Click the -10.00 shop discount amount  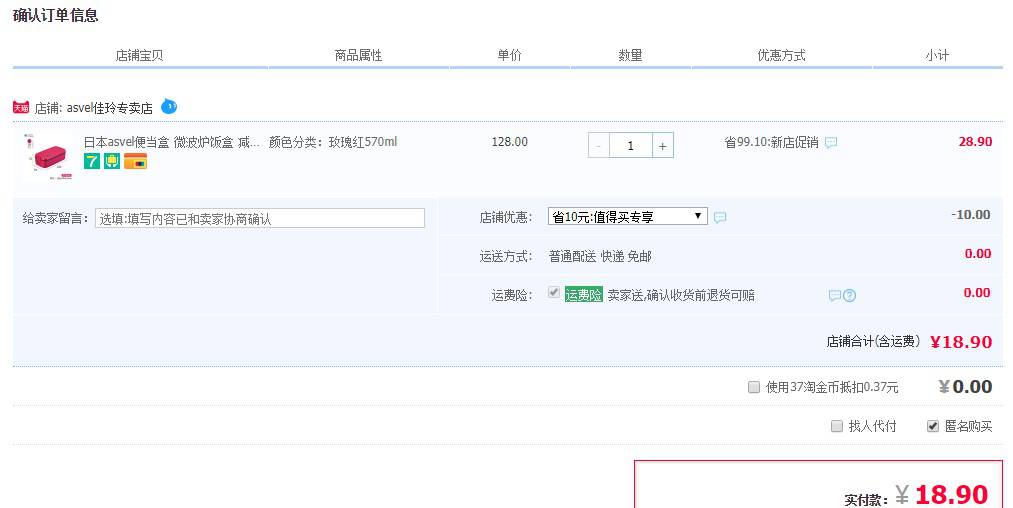971,215
